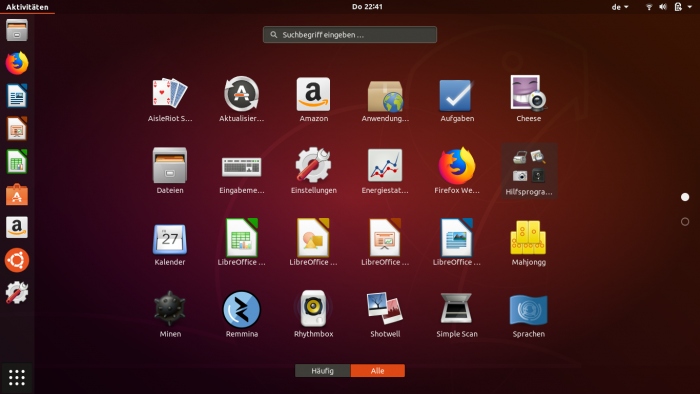The width and height of the screenshot is (700, 394).
Task: Launch the Rhythmbox music player
Action: coord(313,315)
